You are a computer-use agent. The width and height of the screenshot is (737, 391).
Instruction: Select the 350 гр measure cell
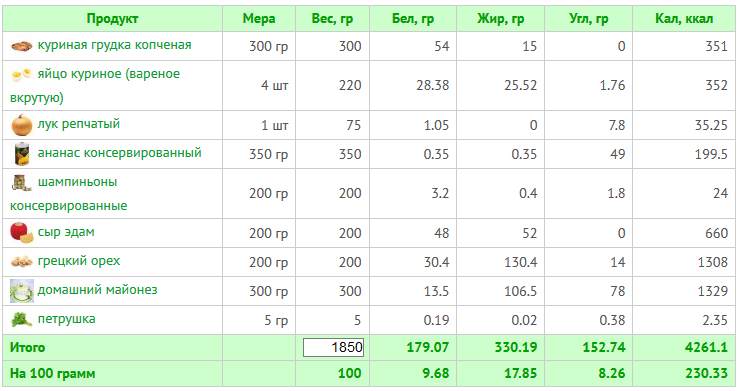[x=268, y=155]
